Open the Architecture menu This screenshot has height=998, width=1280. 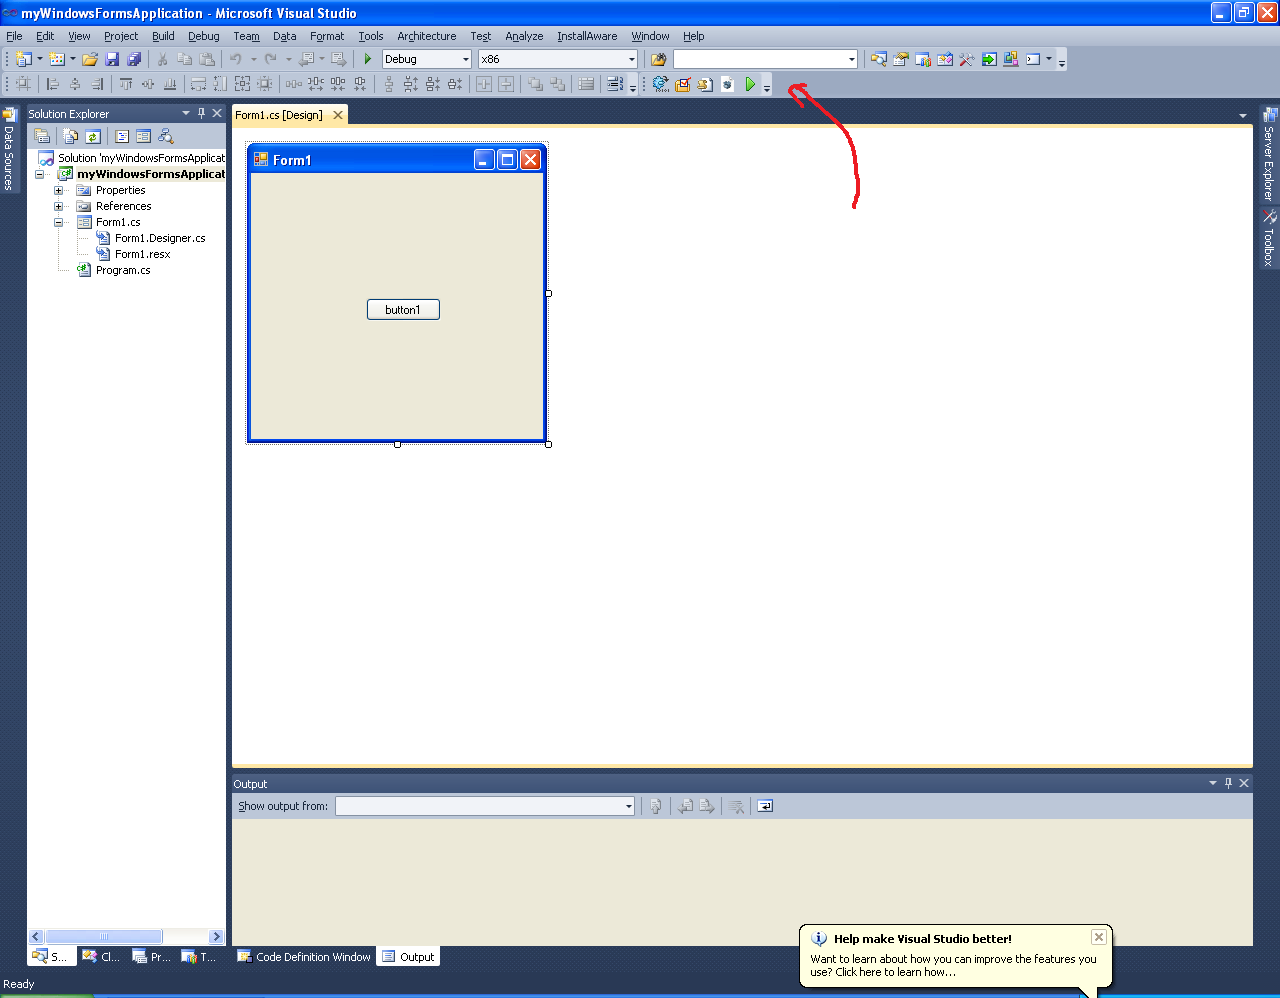[426, 36]
